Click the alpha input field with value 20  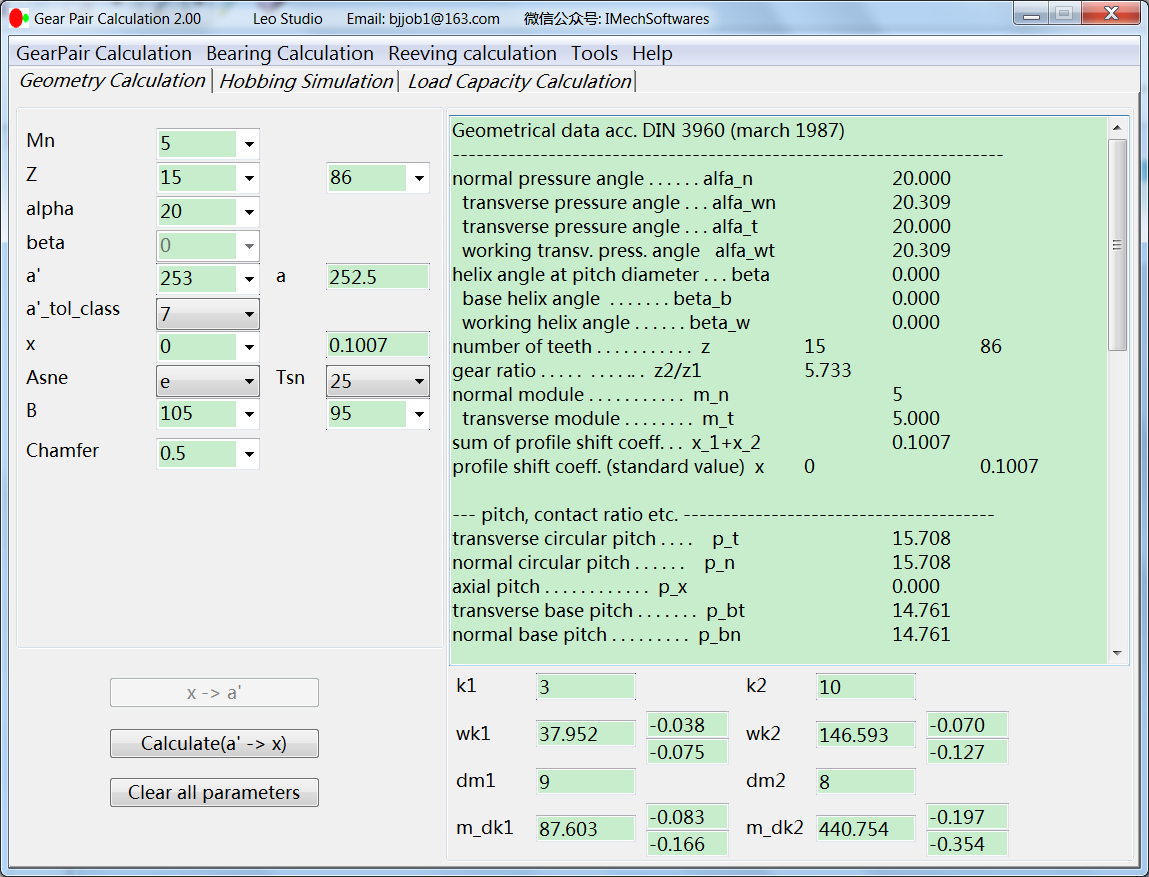coord(198,212)
